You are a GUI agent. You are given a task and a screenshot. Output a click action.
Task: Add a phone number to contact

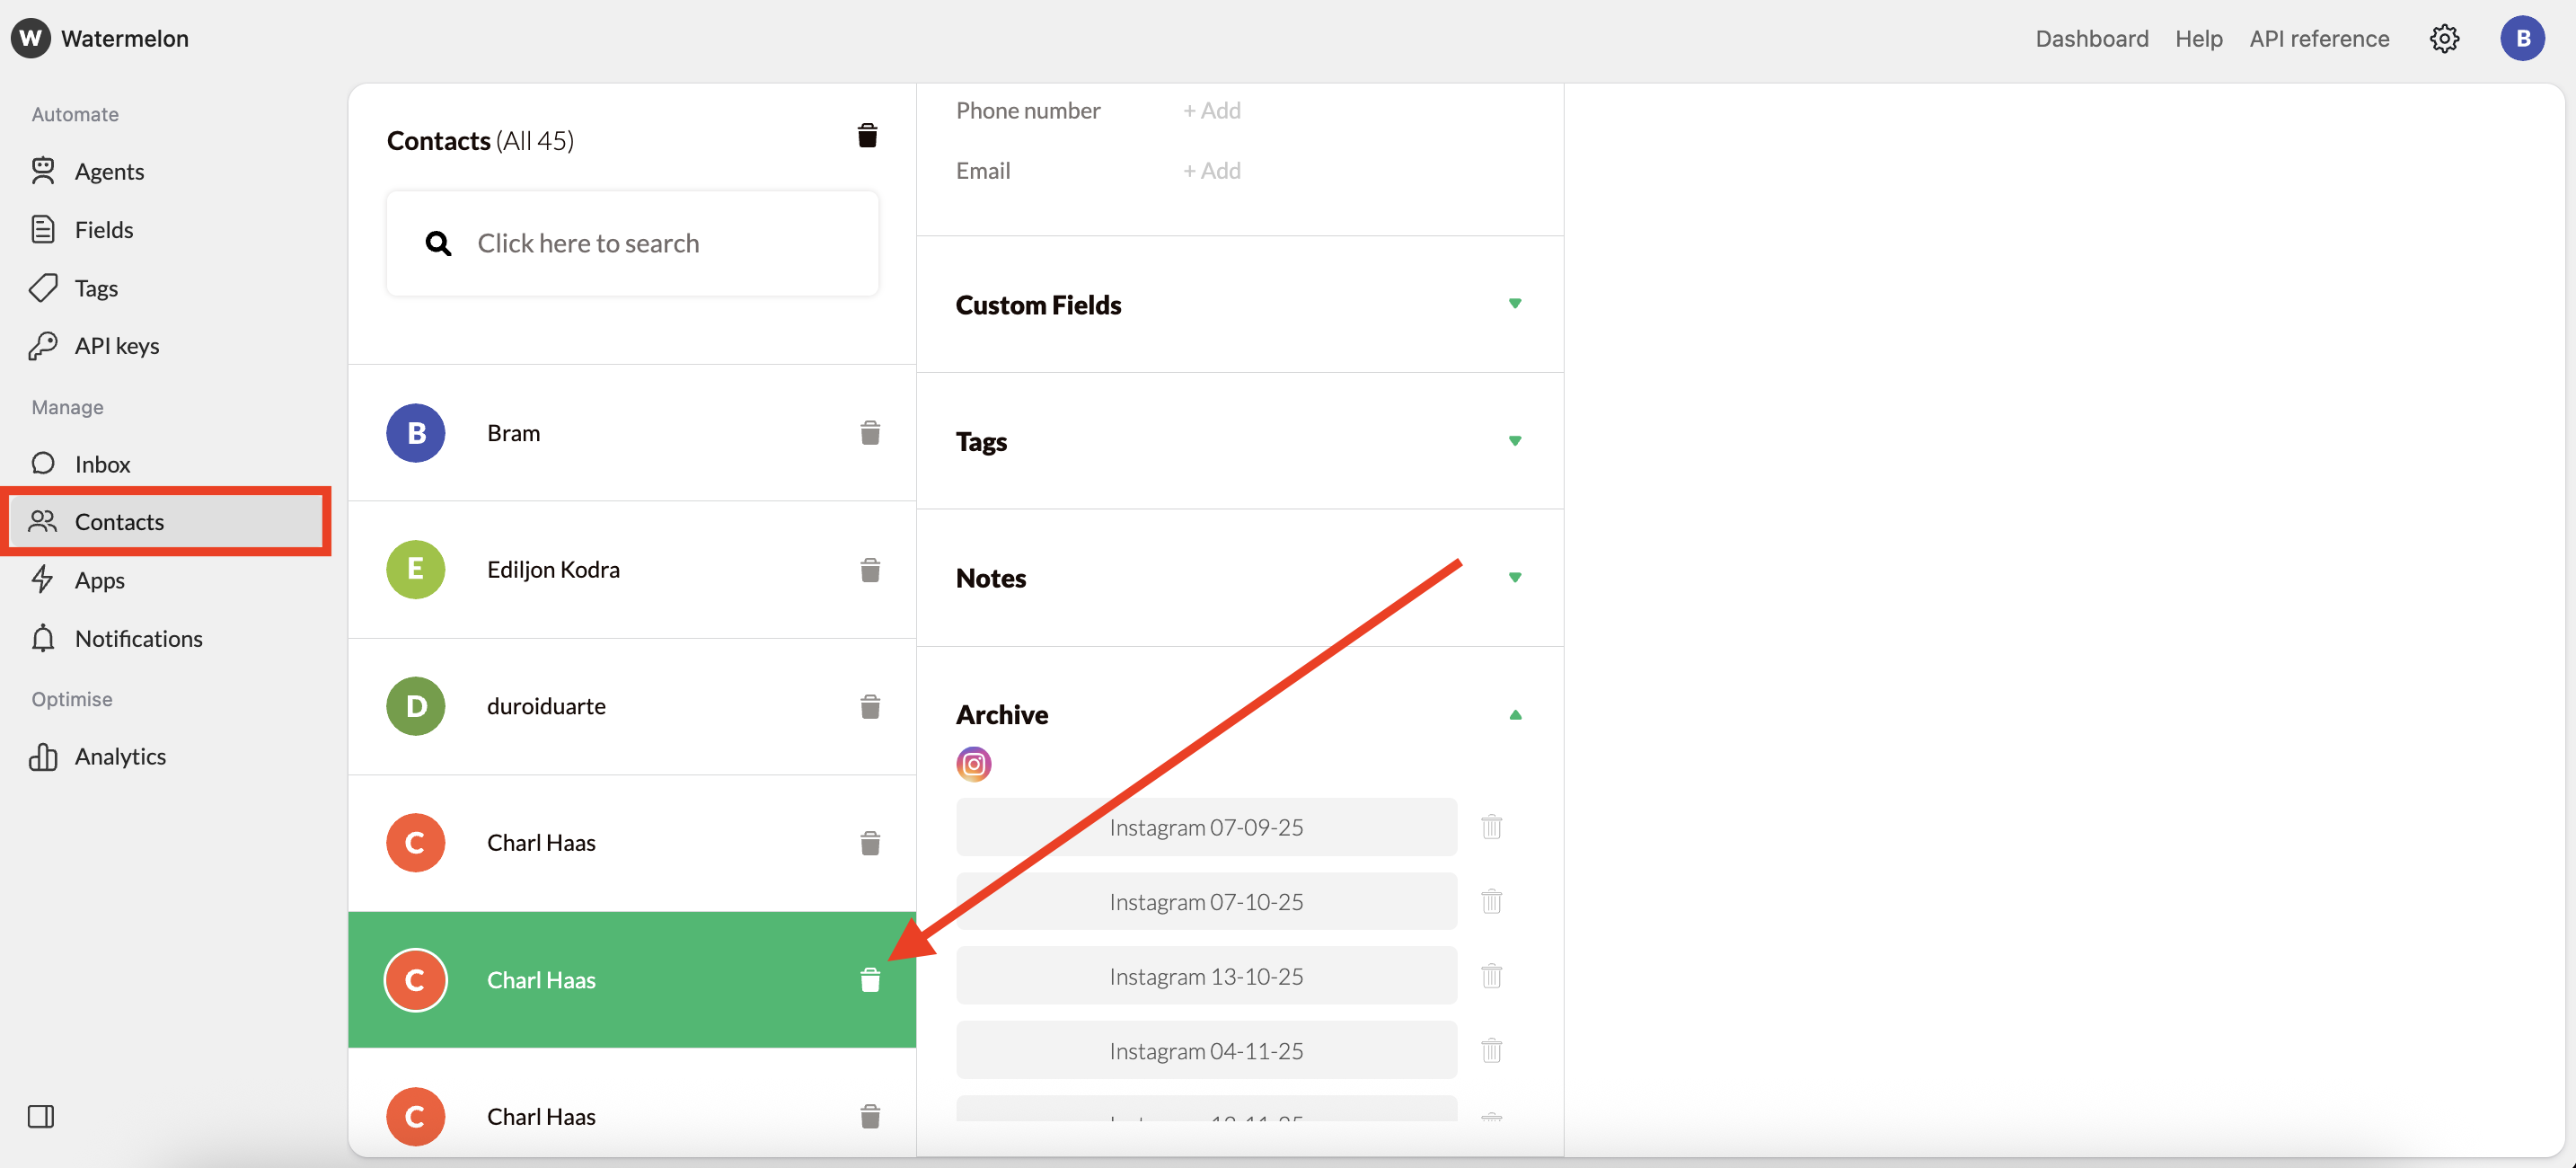click(x=1211, y=110)
